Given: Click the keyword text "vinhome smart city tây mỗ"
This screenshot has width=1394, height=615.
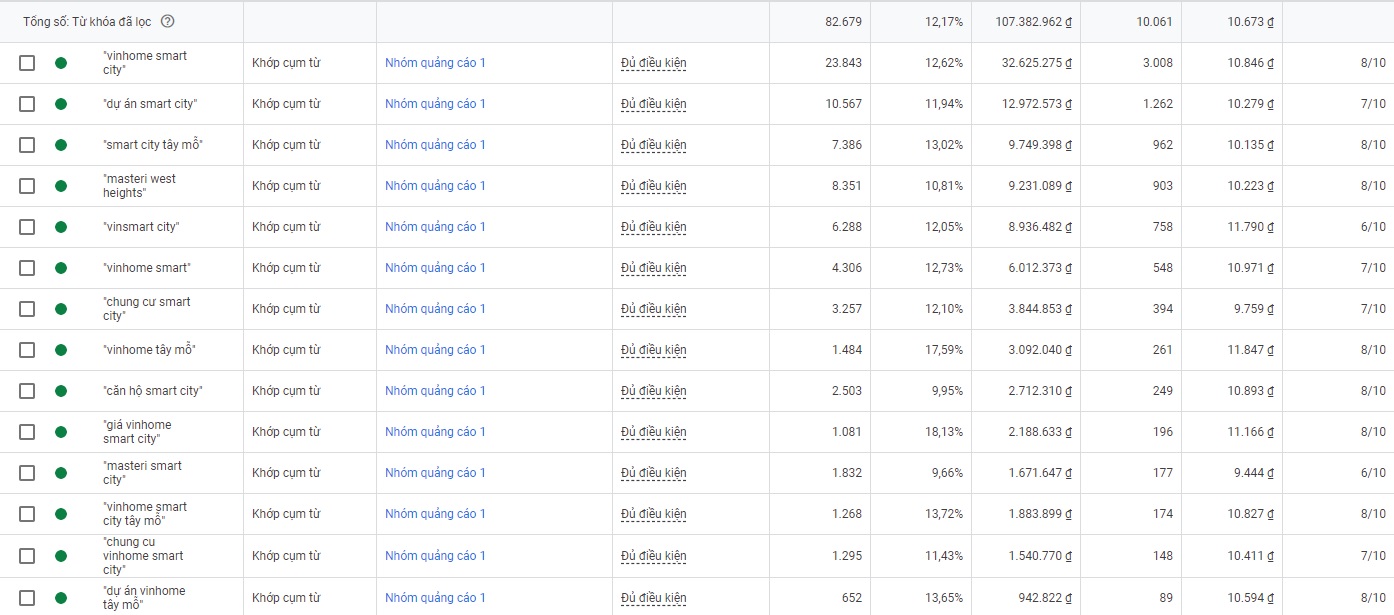Looking at the screenshot, I should (x=145, y=514).
